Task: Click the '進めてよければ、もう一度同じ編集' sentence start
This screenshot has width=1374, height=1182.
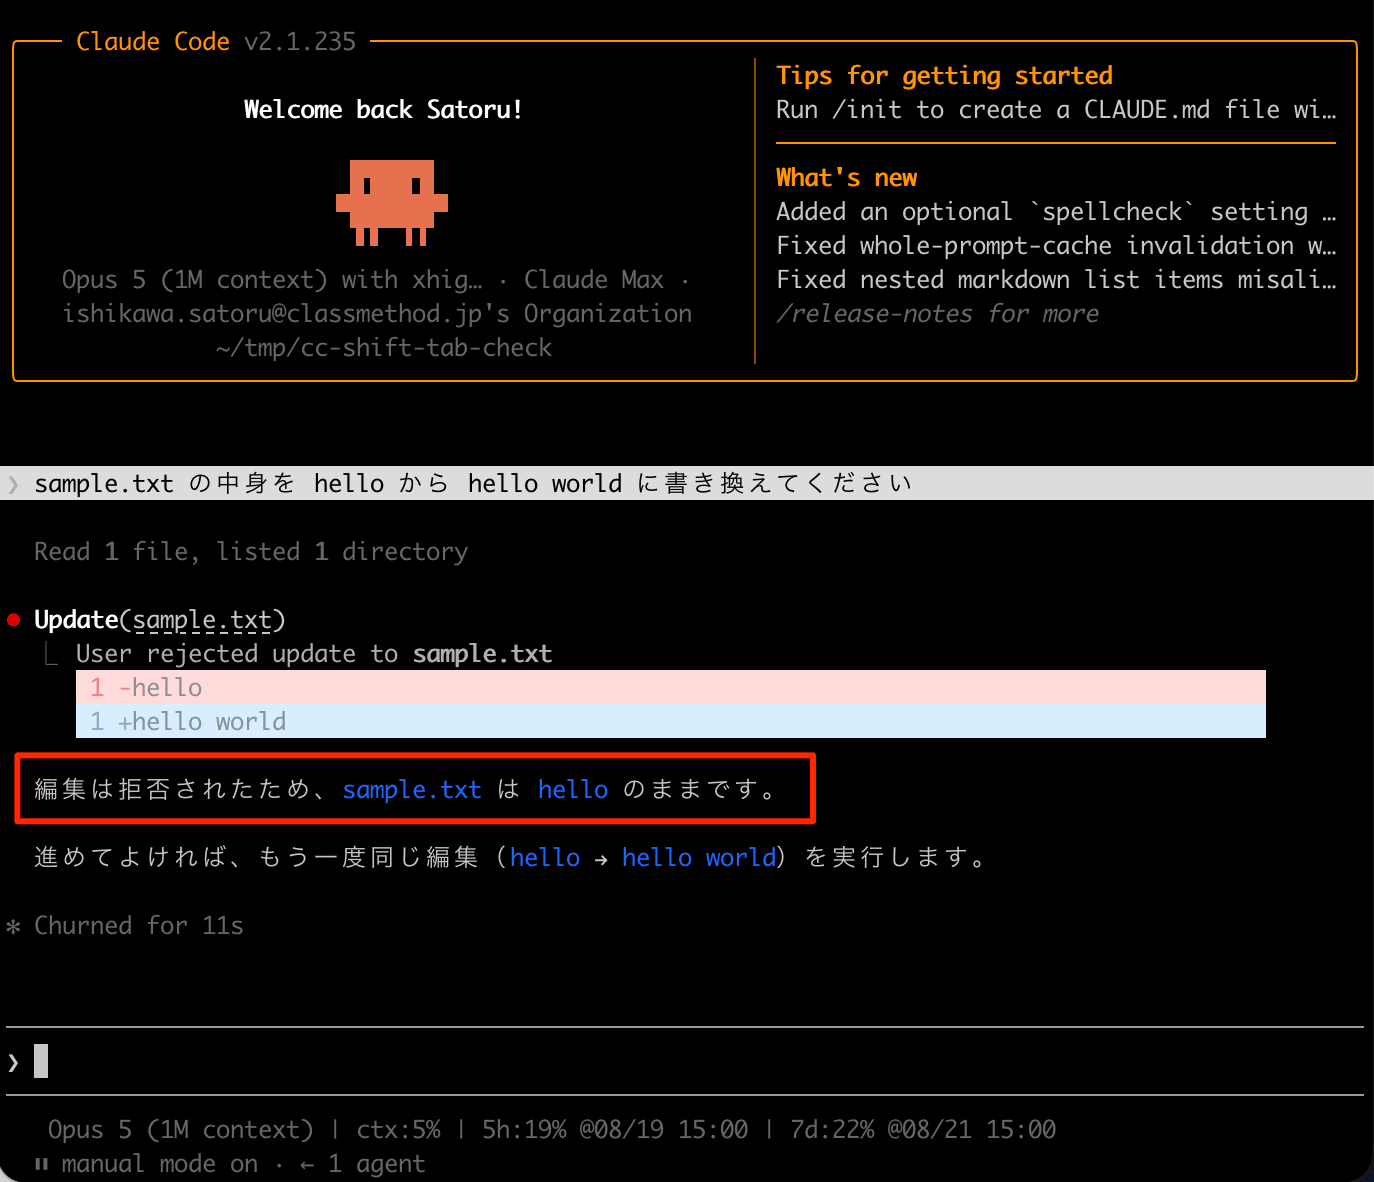Action: [x=257, y=858]
